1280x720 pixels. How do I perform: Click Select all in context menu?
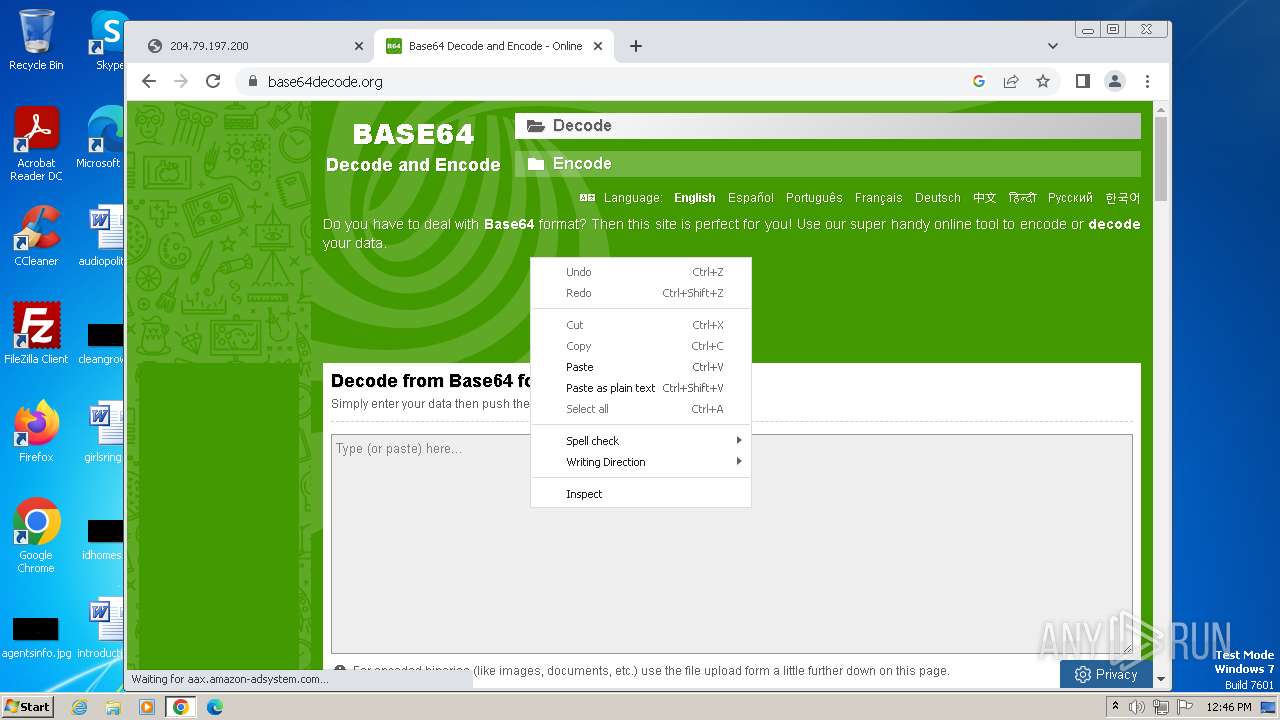pos(640,409)
